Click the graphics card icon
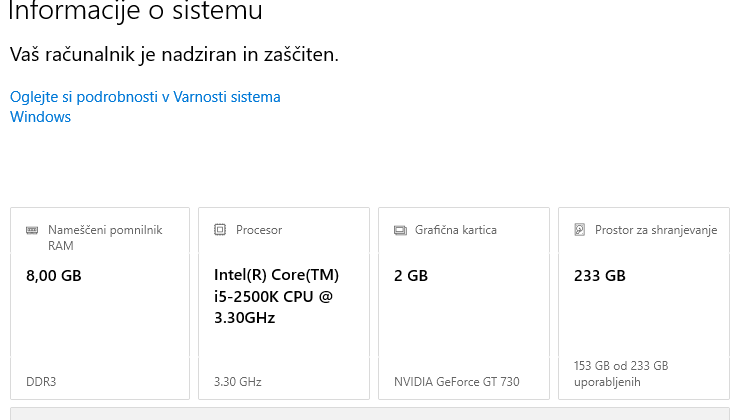The width and height of the screenshot is (742, 420). [400, 230]
